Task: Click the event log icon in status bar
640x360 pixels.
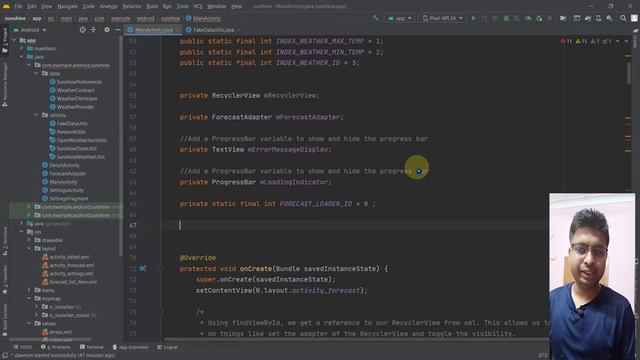Action: point(5,356)
